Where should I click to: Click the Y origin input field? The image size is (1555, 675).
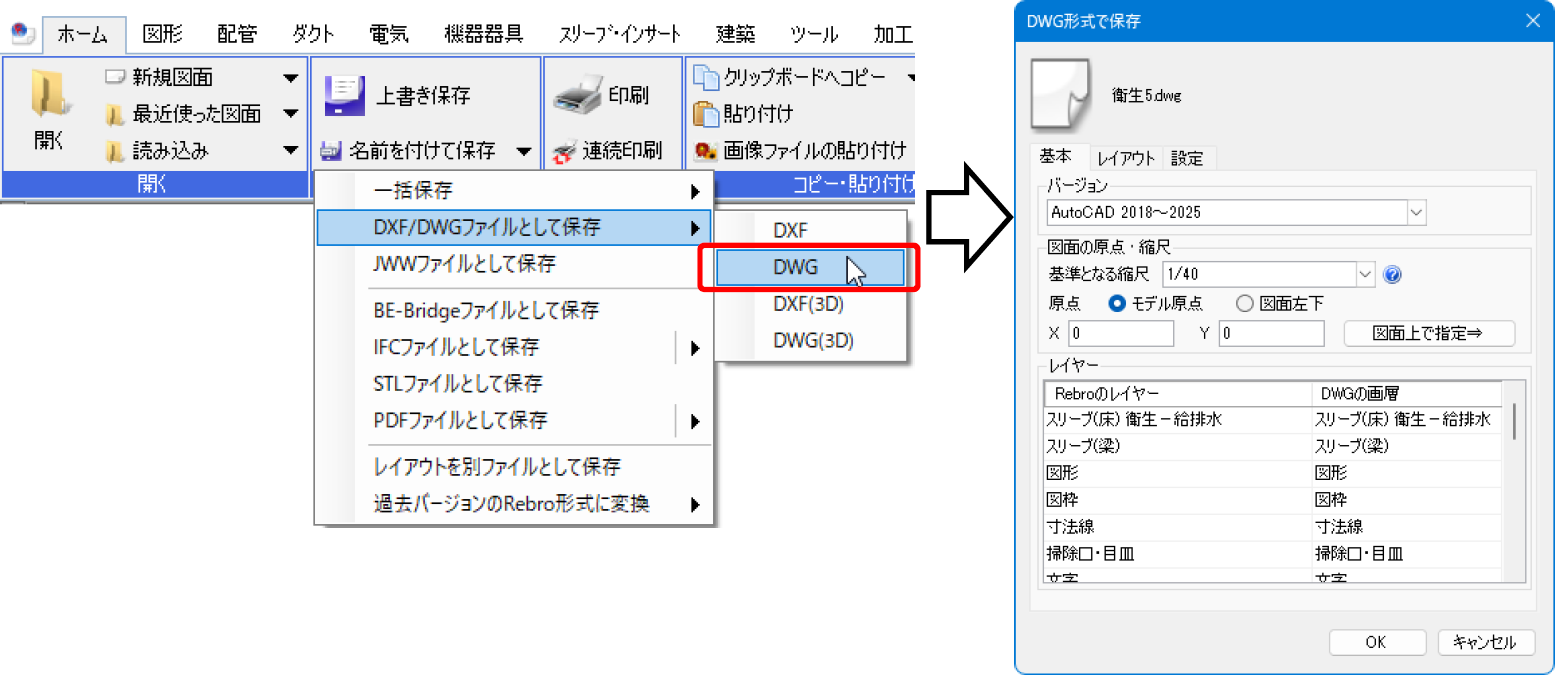point(1272,334)
